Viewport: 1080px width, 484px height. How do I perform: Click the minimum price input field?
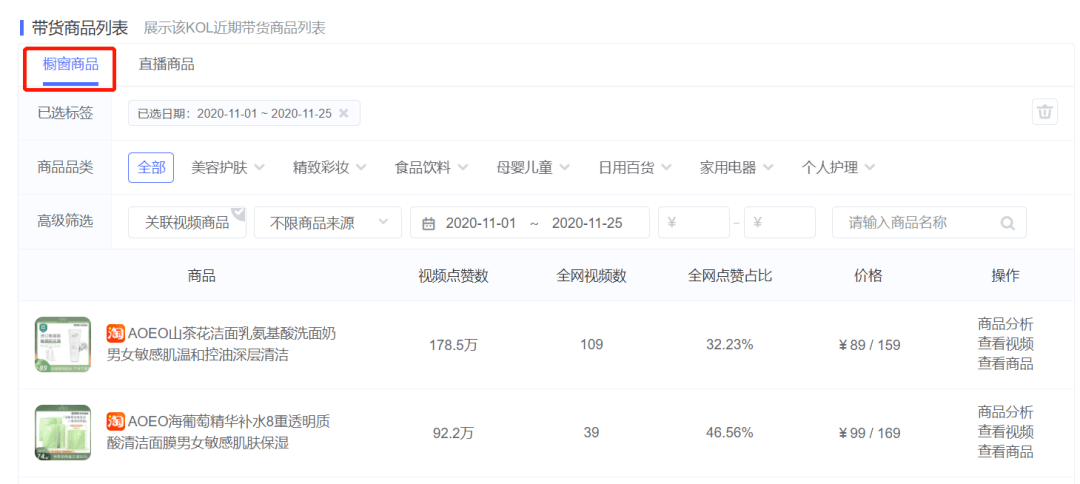(x=693, y=223)
